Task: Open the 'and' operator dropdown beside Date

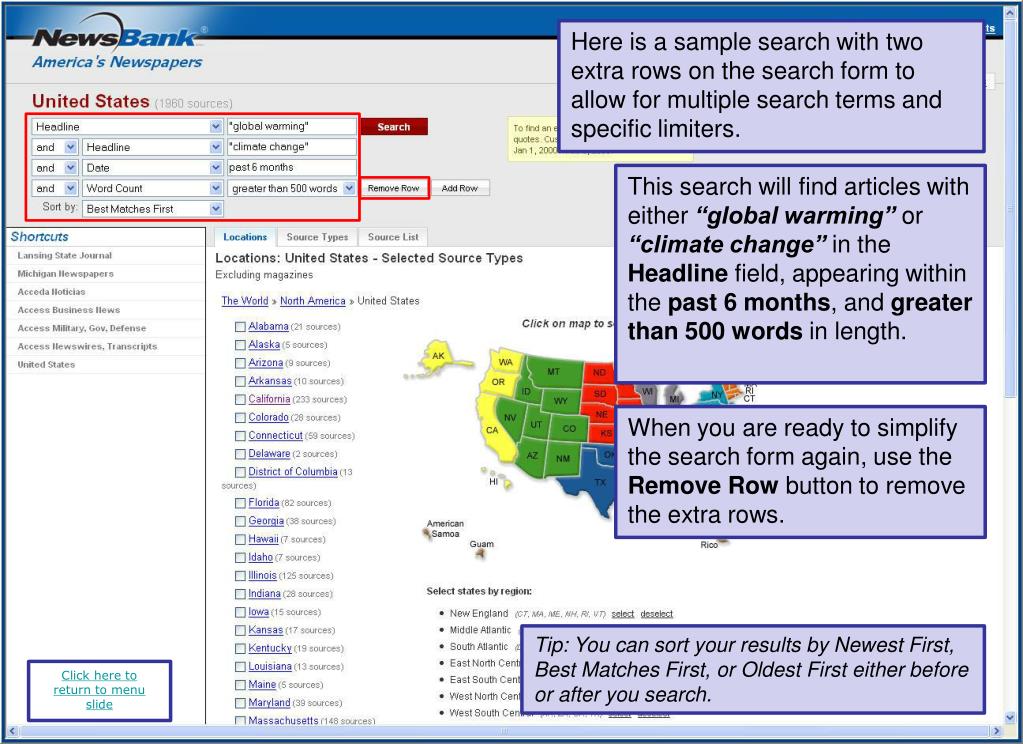Action: tap(70, 168)
